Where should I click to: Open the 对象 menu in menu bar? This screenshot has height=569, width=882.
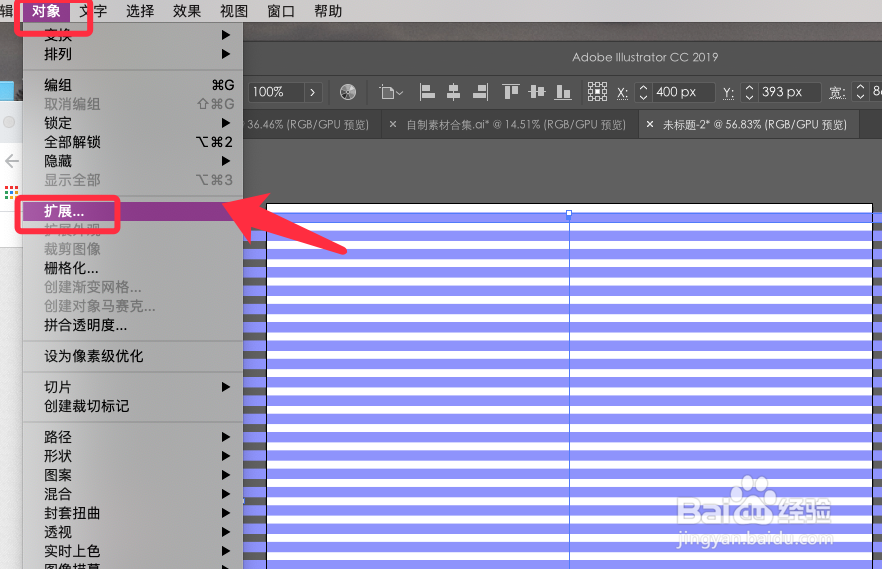pyautogui.click(x=46, y=11)
